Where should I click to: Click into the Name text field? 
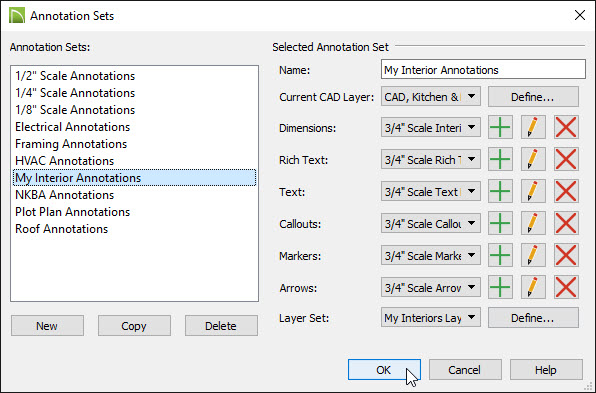pyautogui.click(x=483, y=69)
